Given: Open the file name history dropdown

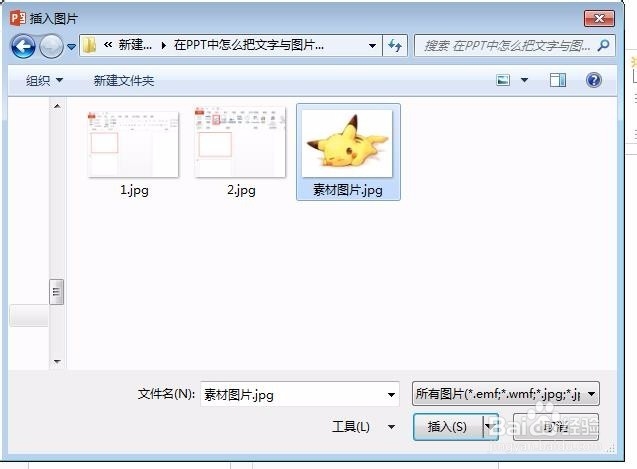Looking at the screenshot, I should [x=391, y=395].
